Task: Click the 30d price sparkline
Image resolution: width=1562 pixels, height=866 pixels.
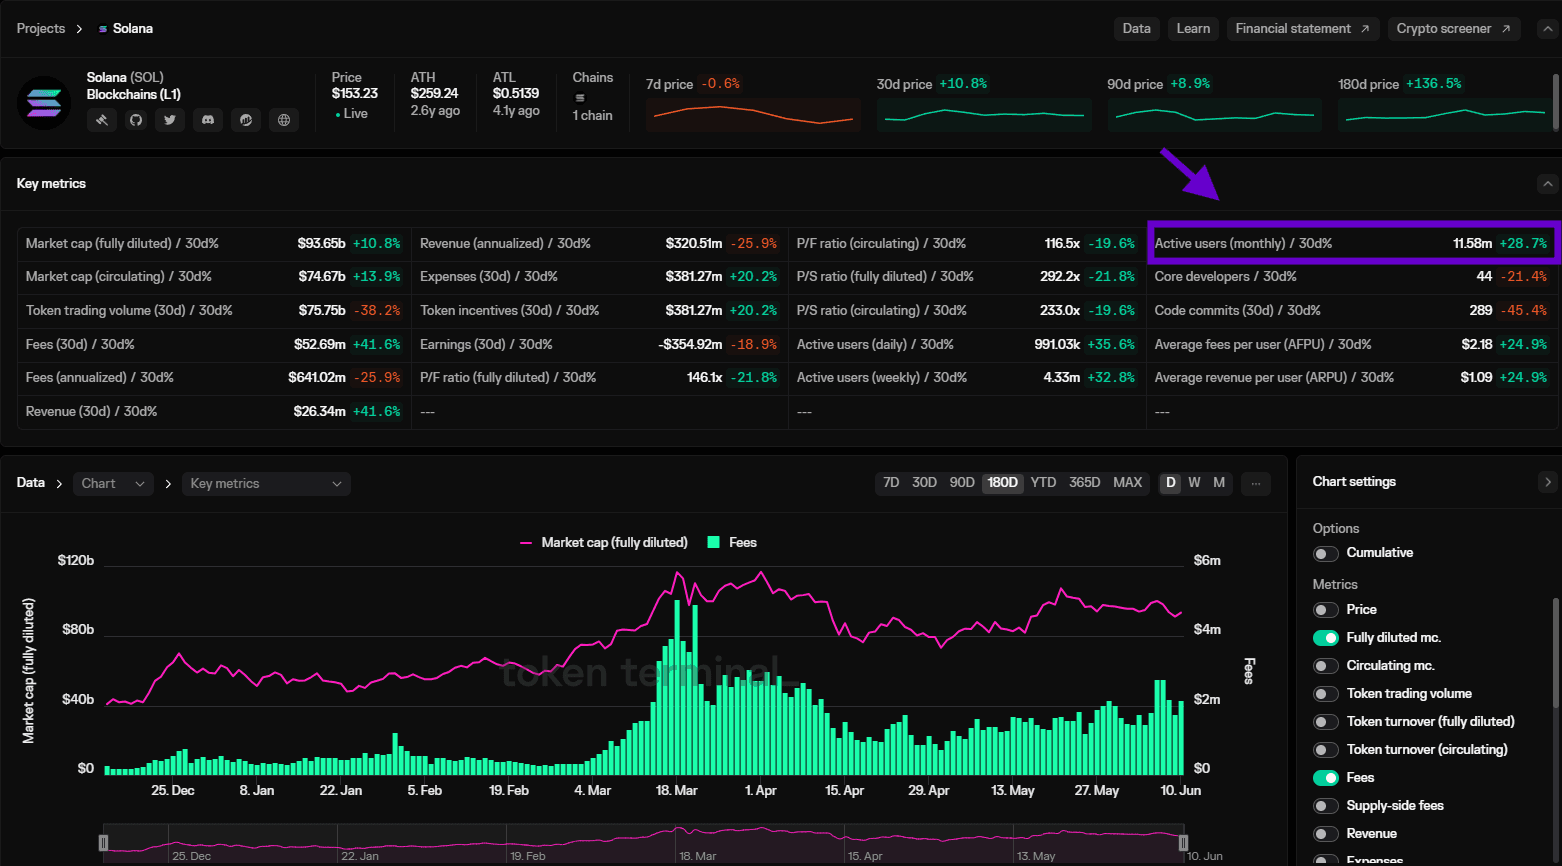Action: pos(984,115)
